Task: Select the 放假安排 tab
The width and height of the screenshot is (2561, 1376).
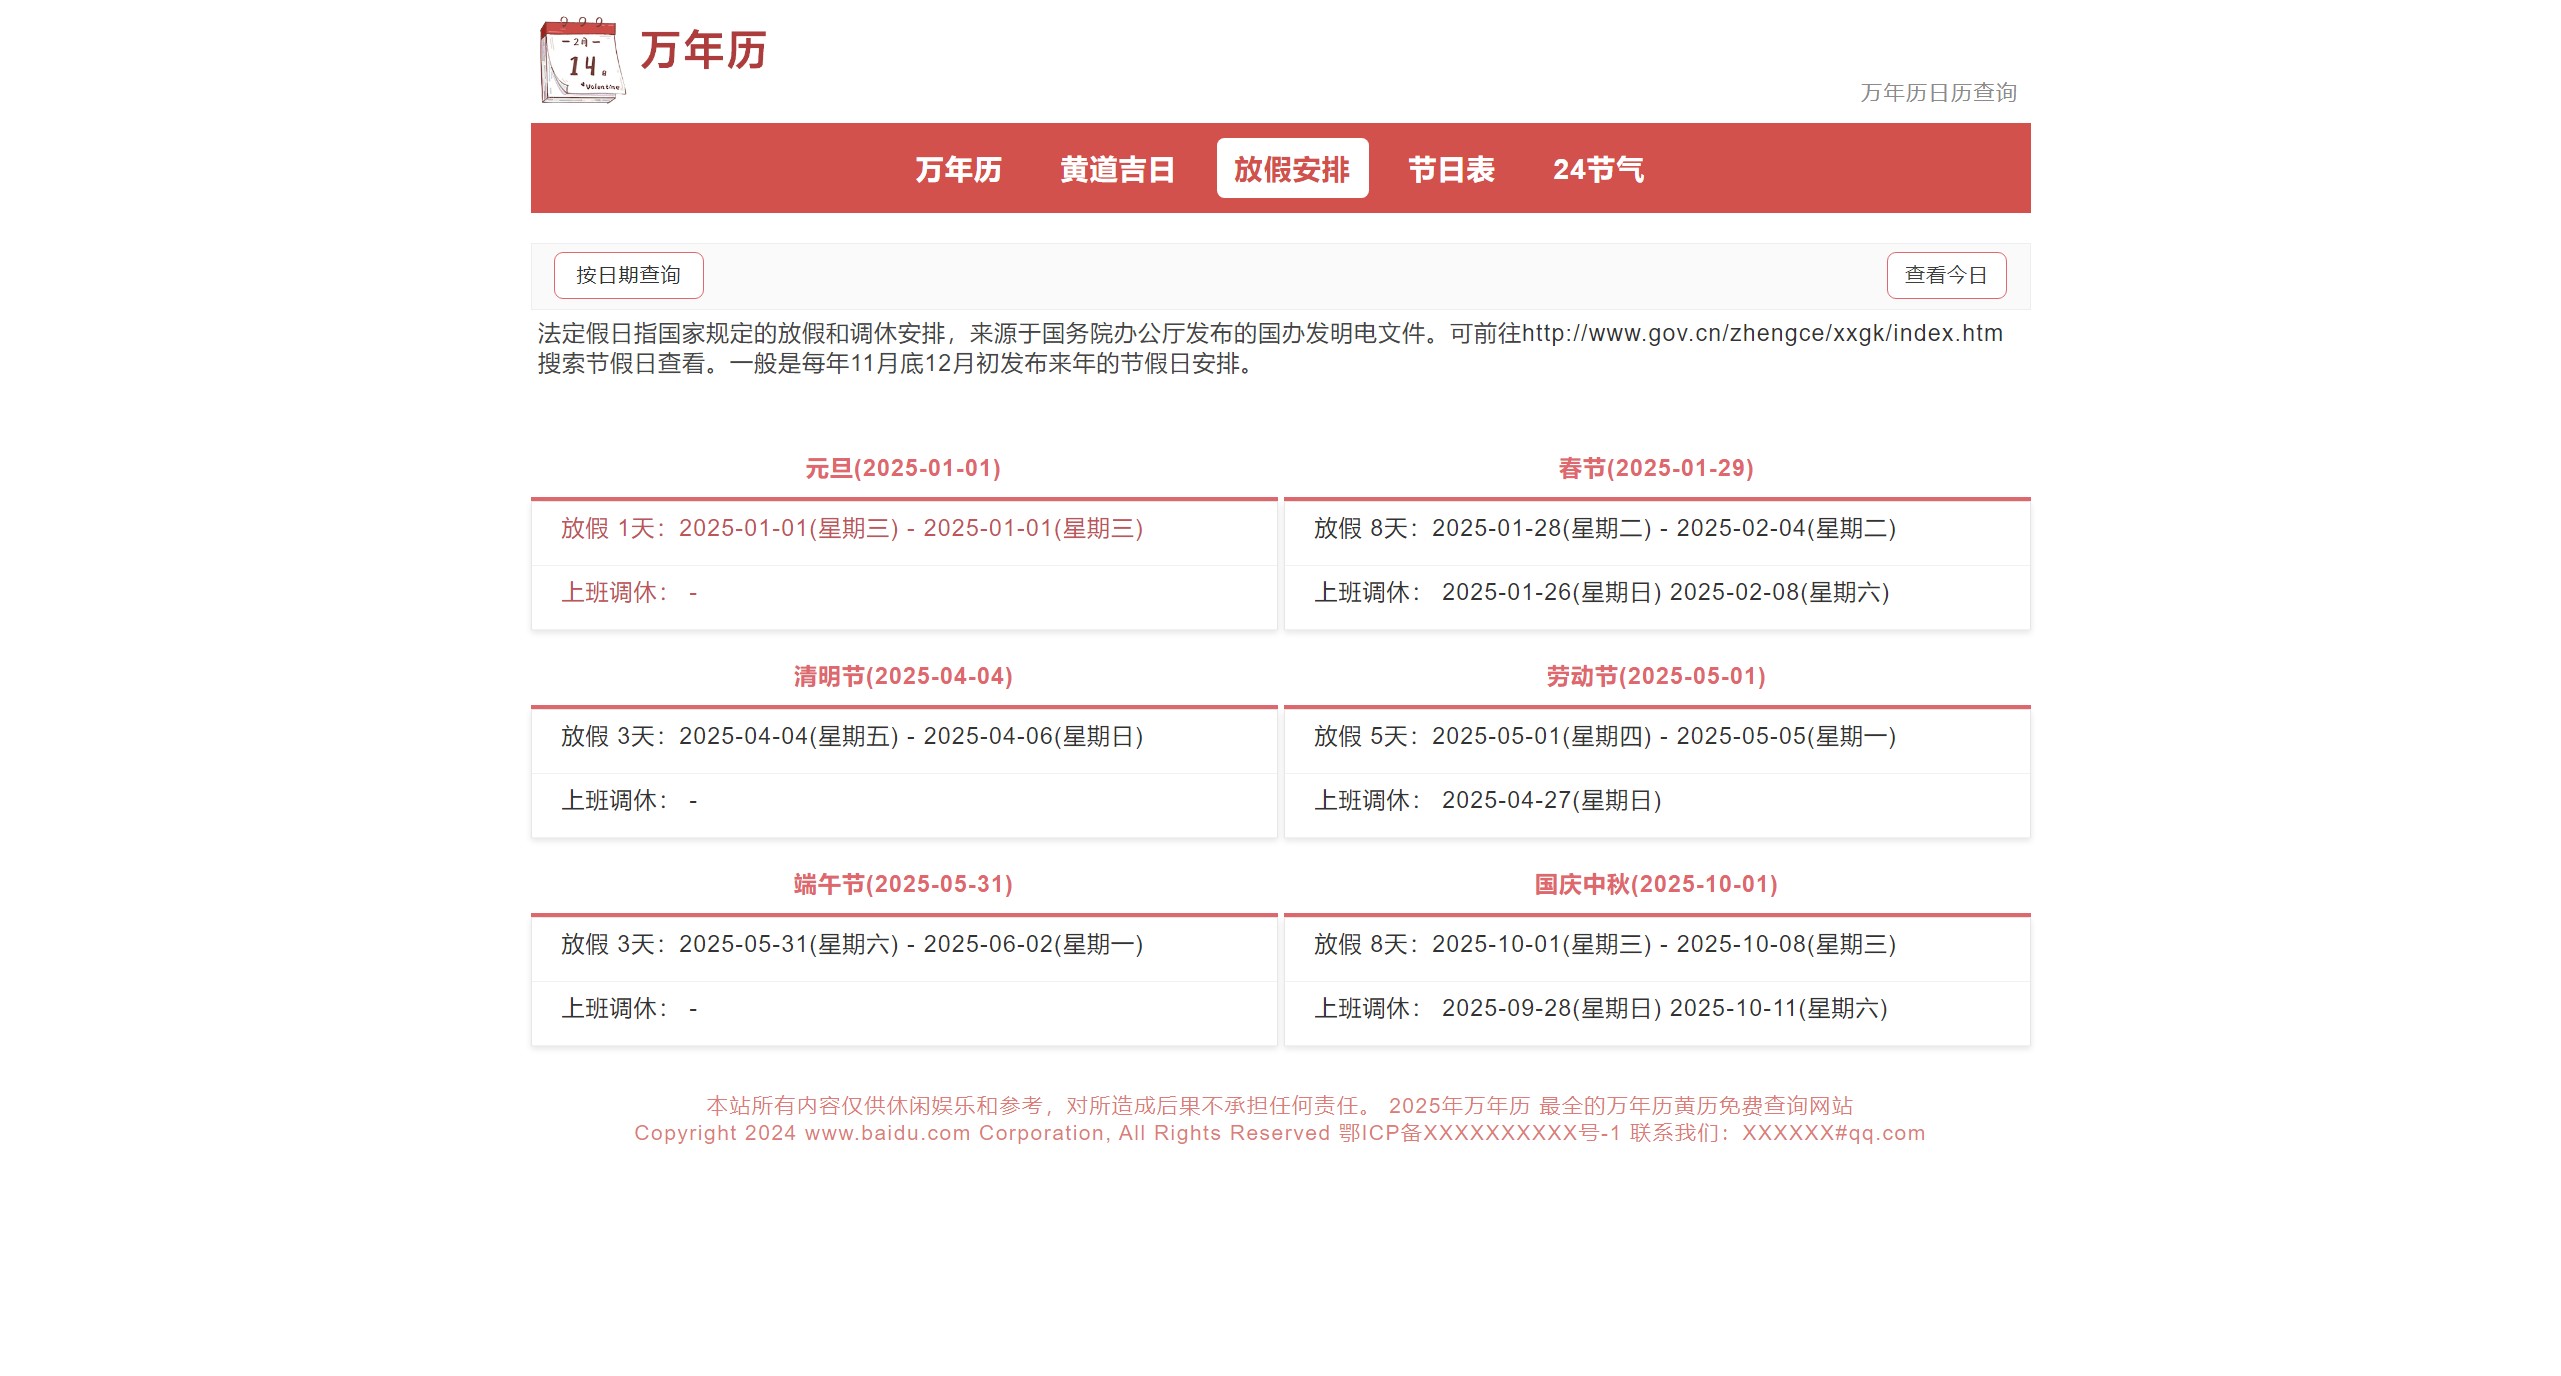Action: pyautogui.click(x=1291, y=169)
